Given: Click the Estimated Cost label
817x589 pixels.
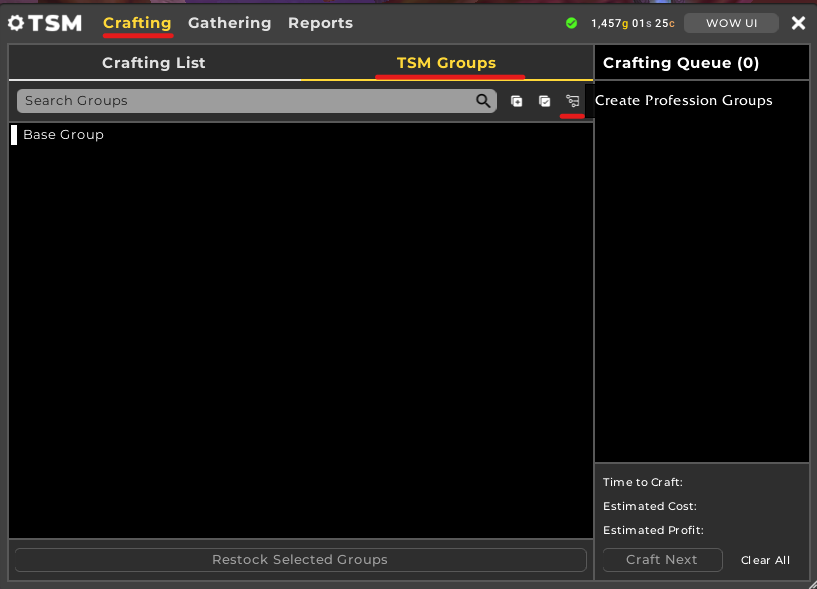Looking at the screenshot, I should click(x=650, y=506).
